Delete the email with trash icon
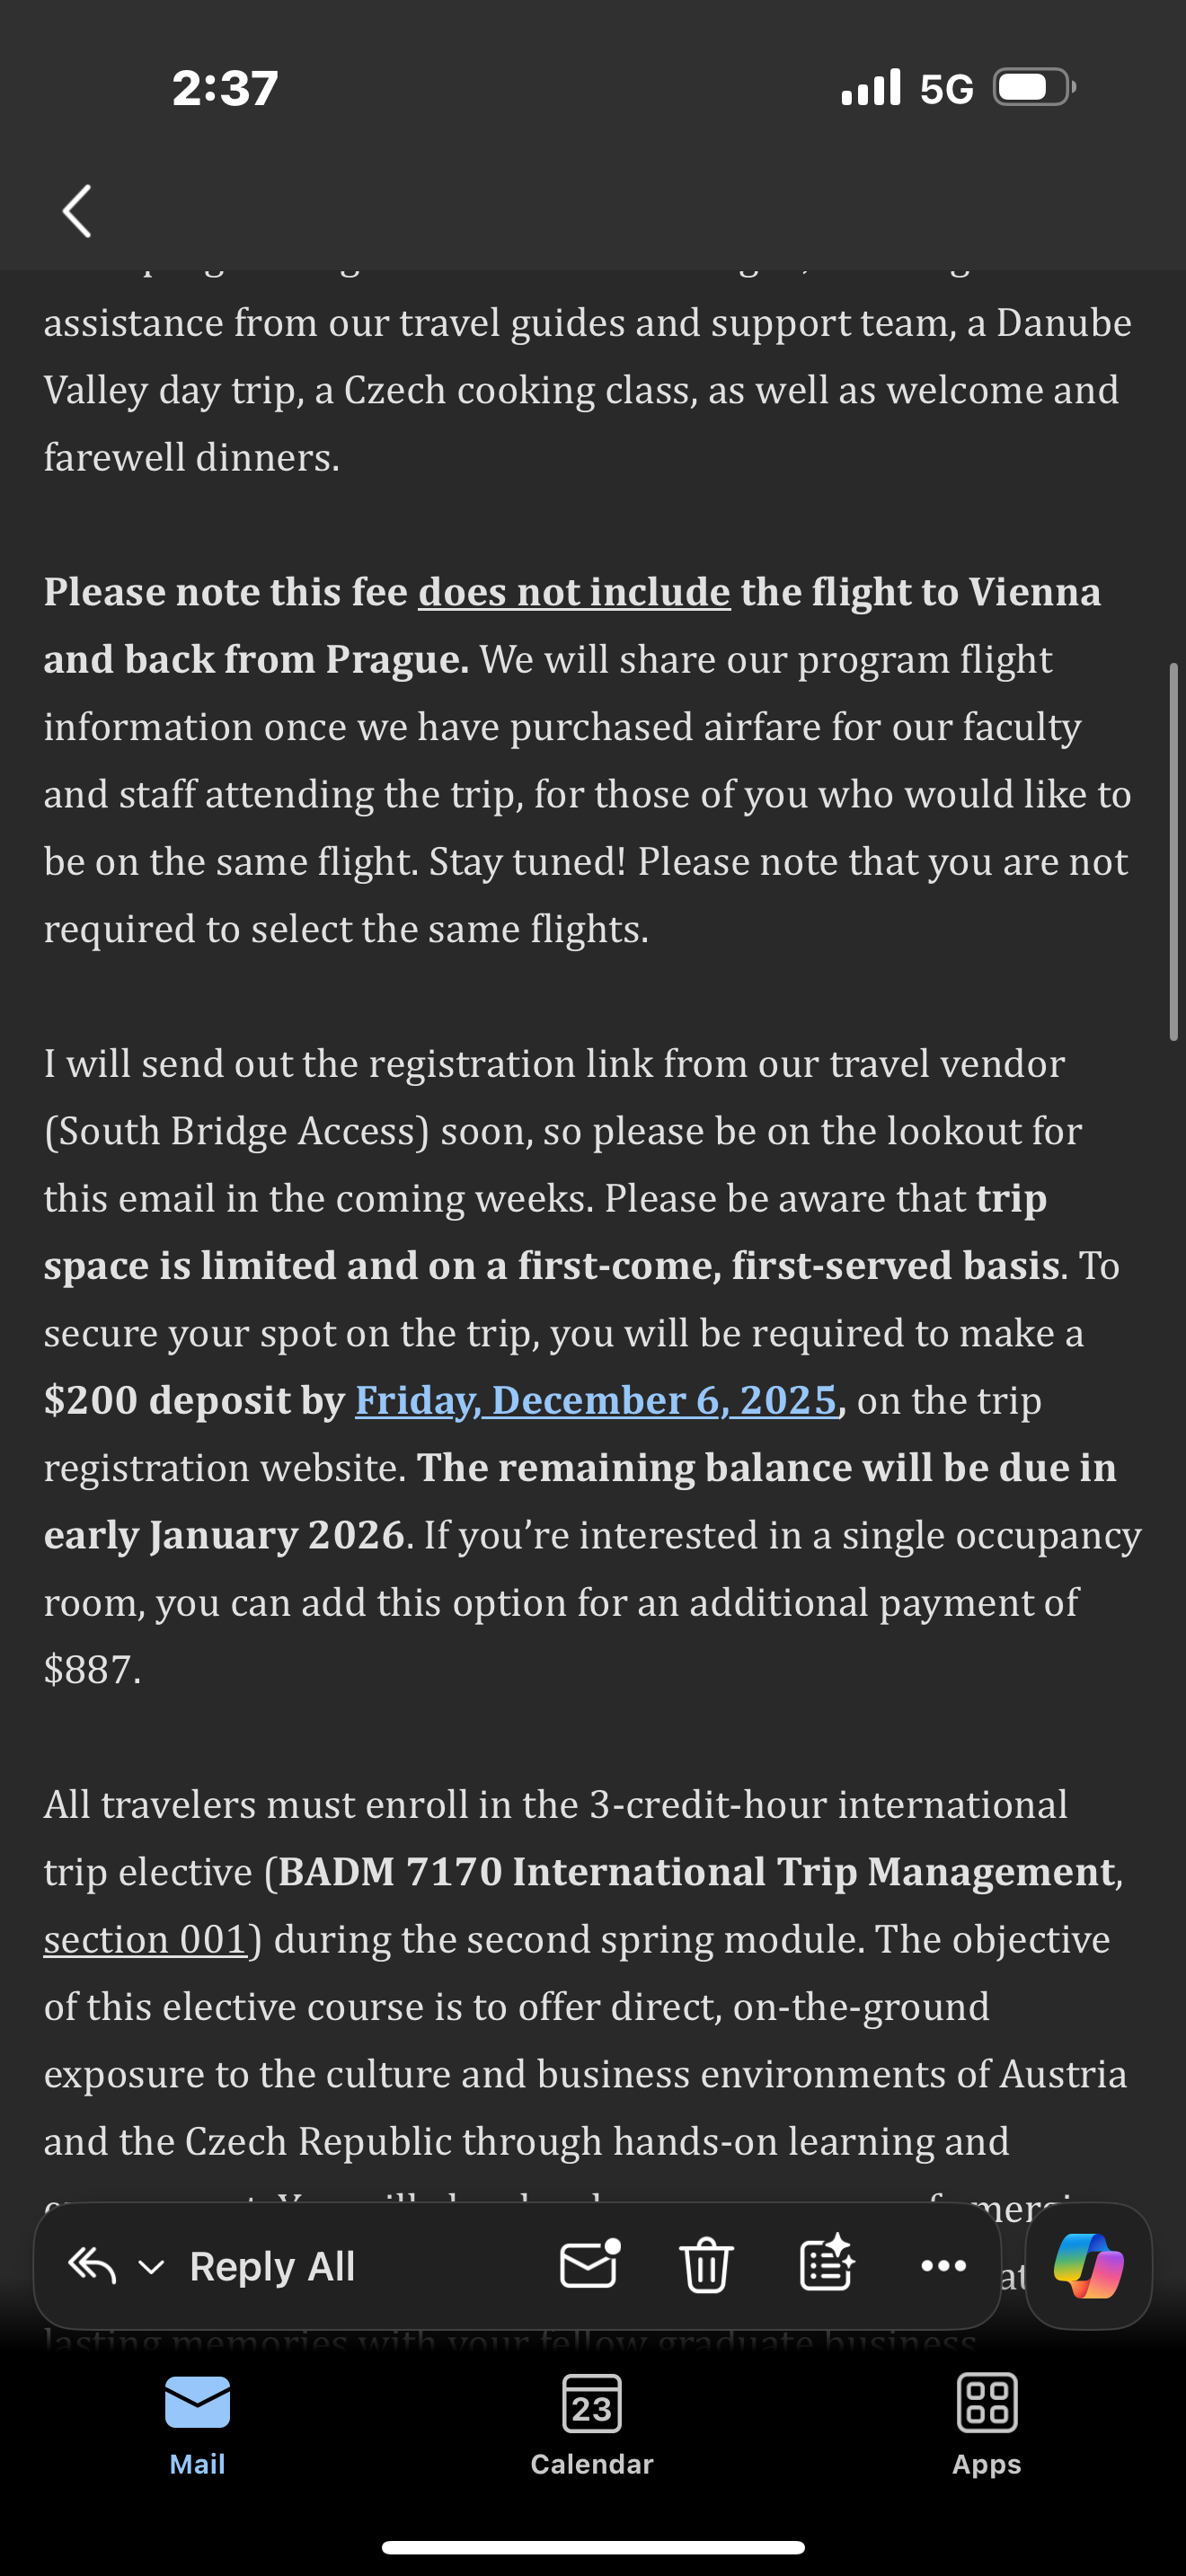1186x2576 pixels. tap(706, 2265)
